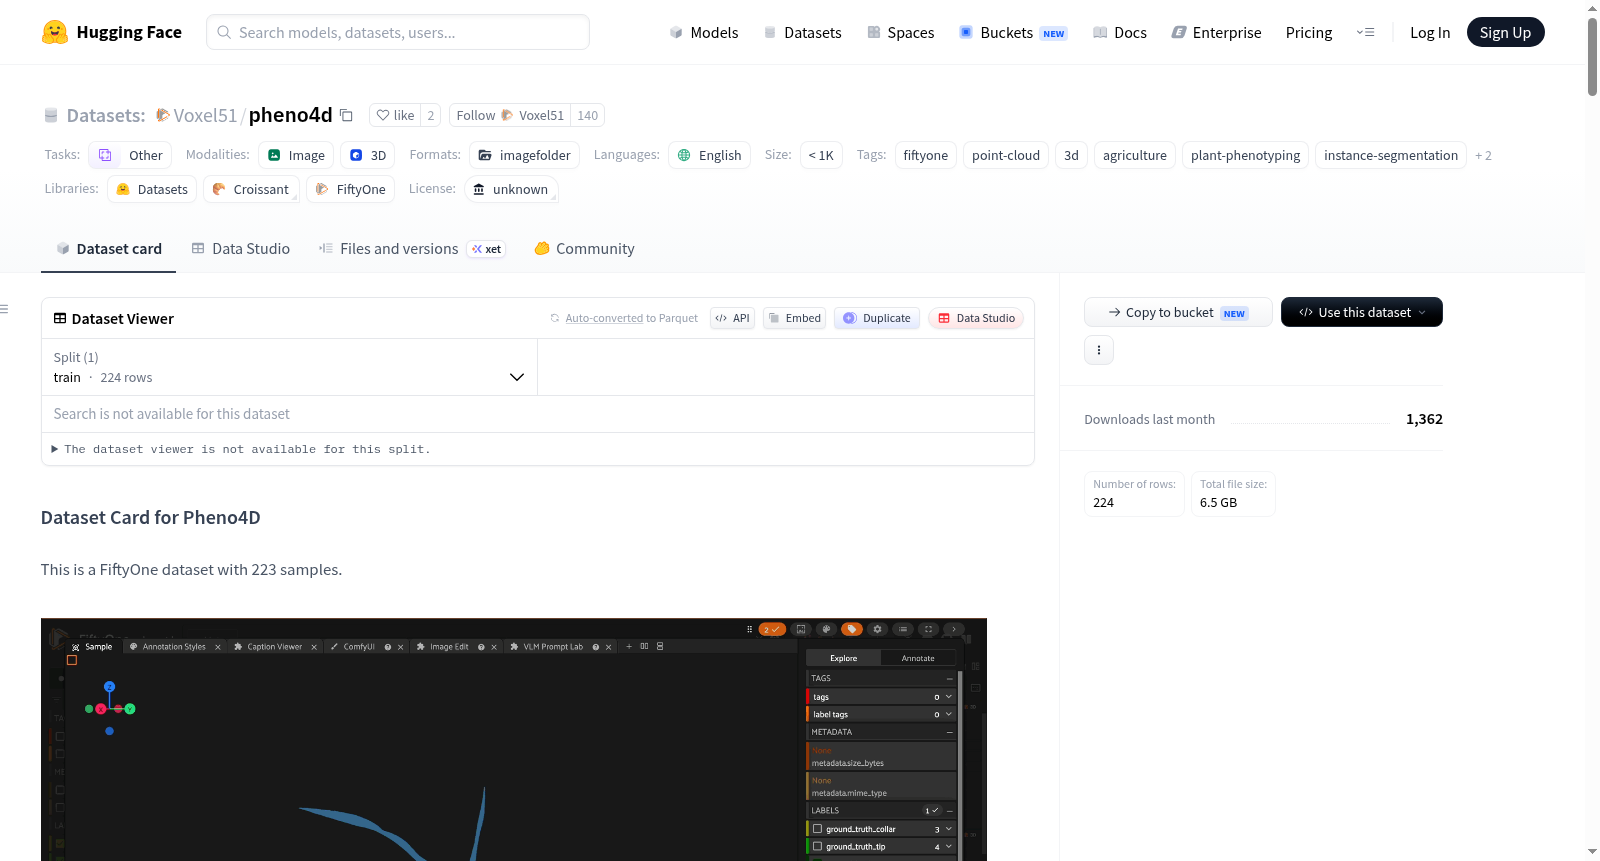Open the Pricing page
Viewport: 1600px width, 861px height.
point(1309,33)
